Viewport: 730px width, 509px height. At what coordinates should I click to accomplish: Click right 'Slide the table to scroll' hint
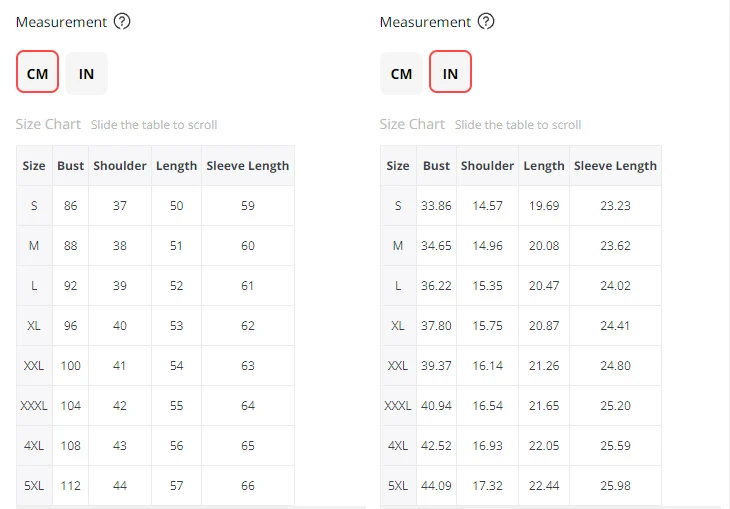pos(518,125)
